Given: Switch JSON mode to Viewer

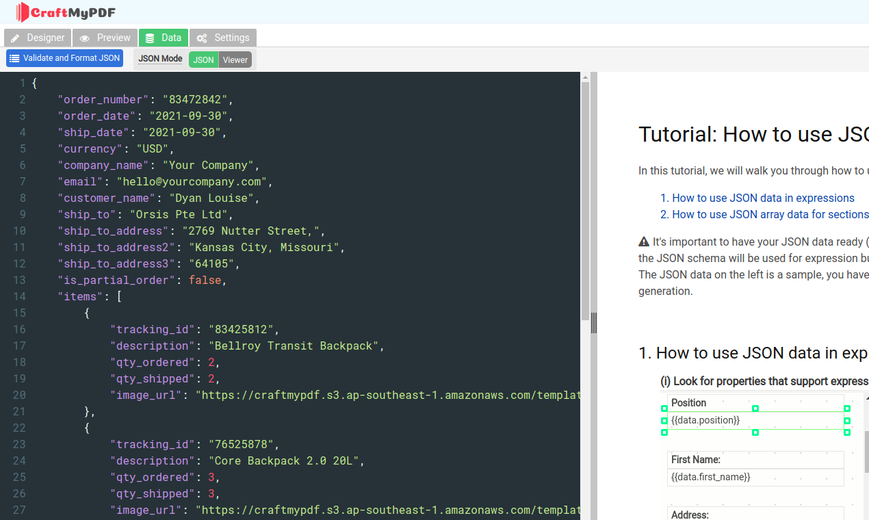Looking at the screenshot, I should [235, 60].
